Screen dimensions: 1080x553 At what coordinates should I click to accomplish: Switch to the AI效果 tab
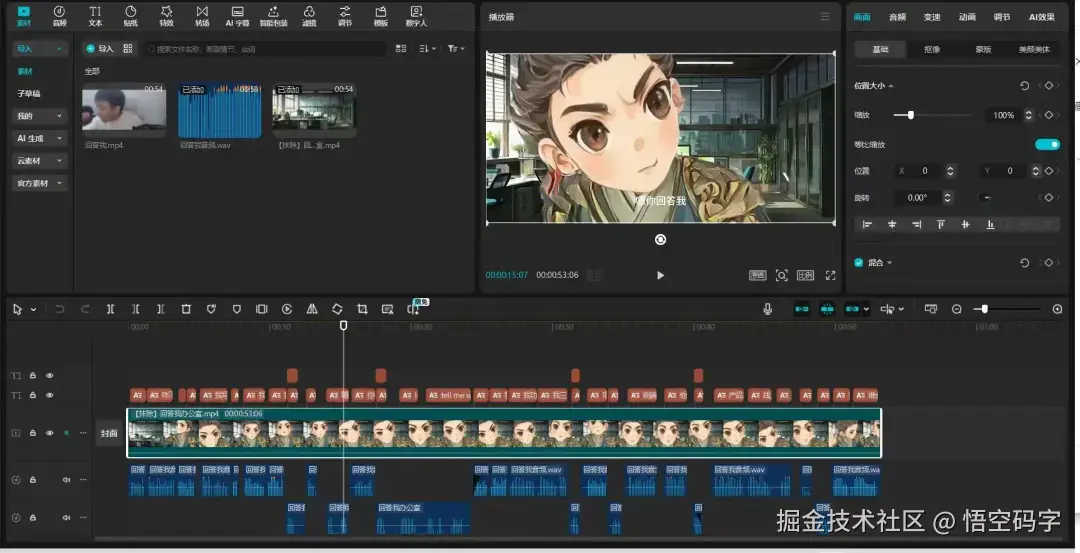[1041, 17]
